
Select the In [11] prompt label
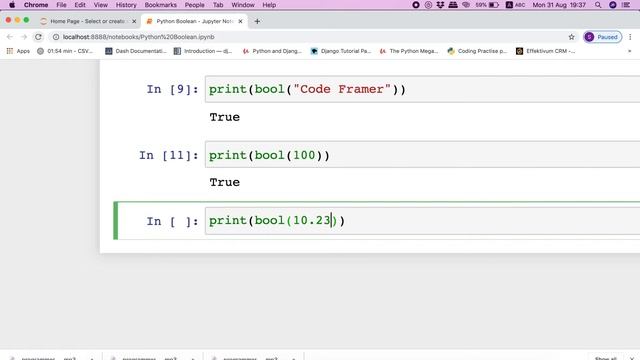pos(169,155)
